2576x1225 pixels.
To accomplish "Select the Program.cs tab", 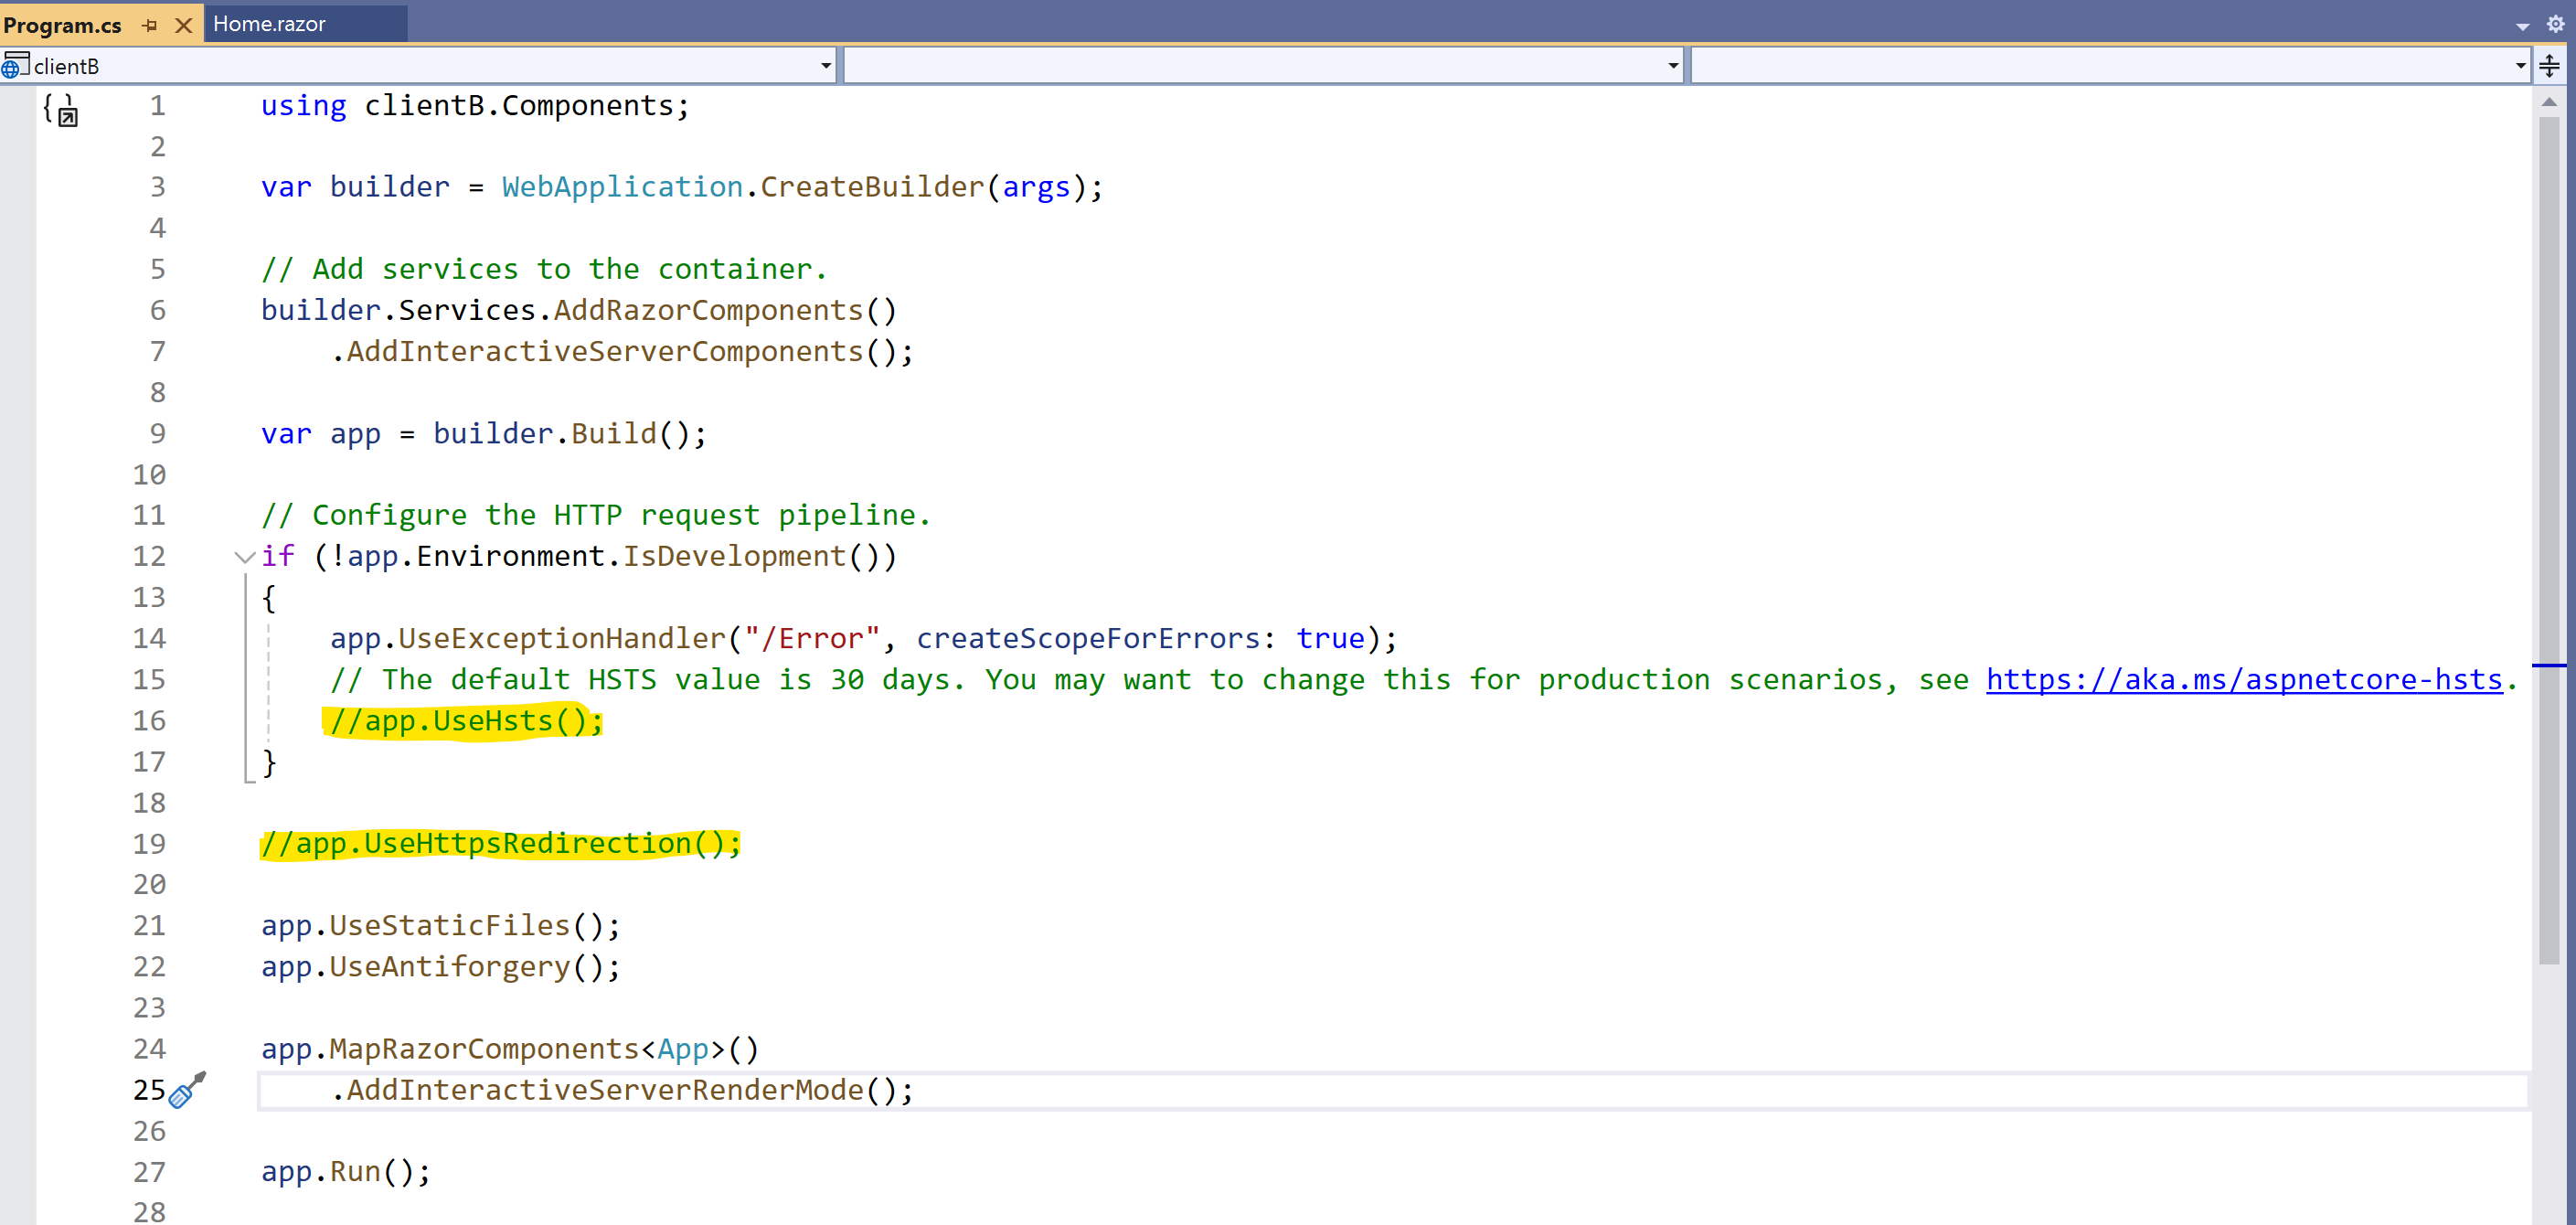I will click(62, 25).
